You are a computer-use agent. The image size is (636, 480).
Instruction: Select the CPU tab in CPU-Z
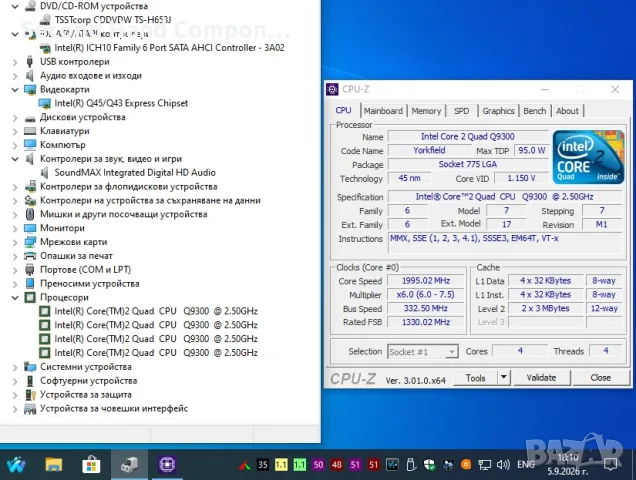coord(343,110)
